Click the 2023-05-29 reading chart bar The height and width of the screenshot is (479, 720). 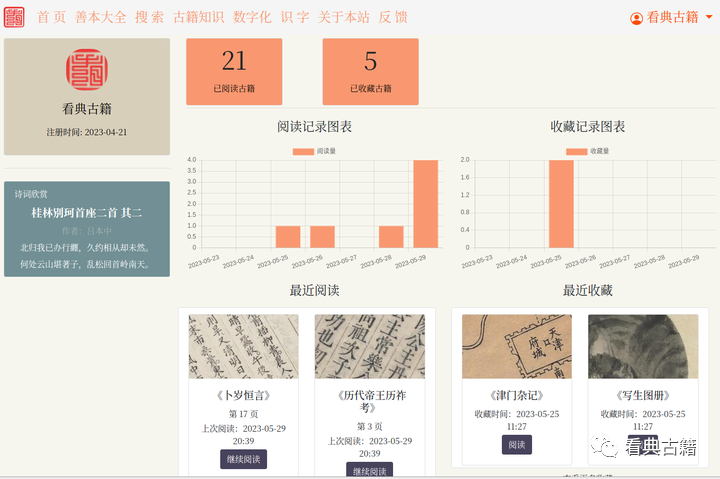425,204
